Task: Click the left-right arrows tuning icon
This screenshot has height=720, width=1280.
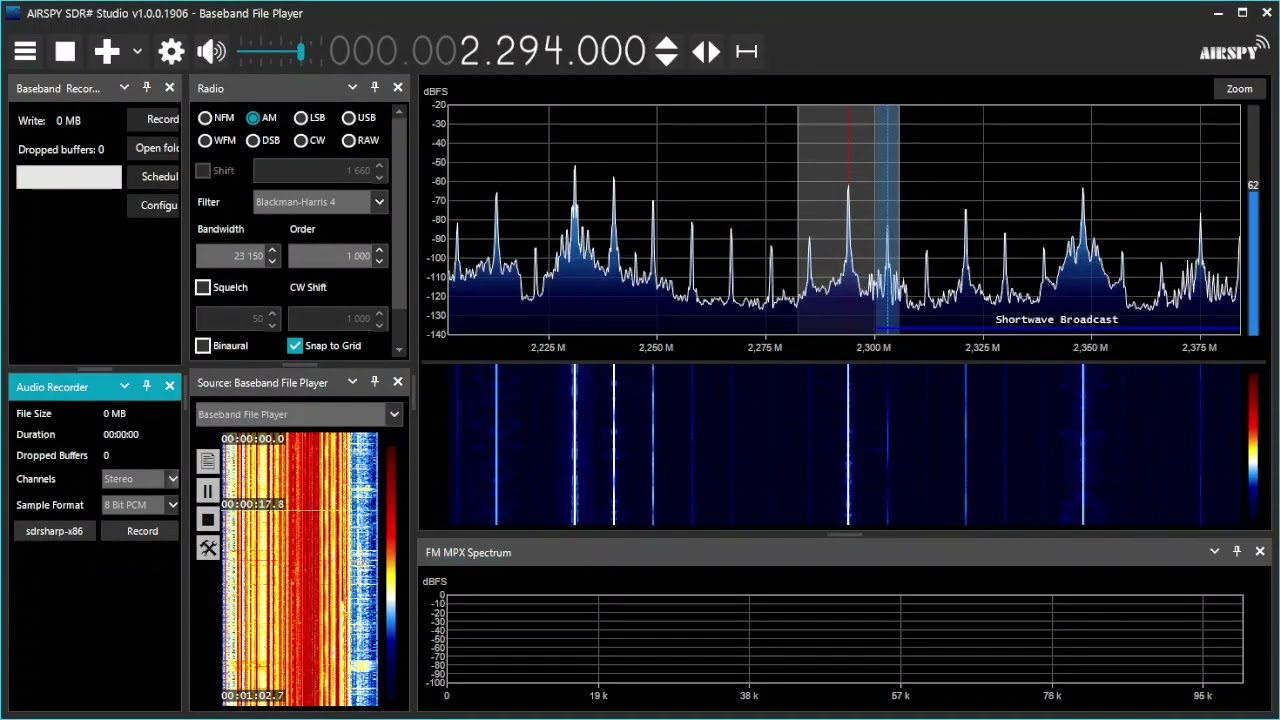Action: tap(706, 52)
